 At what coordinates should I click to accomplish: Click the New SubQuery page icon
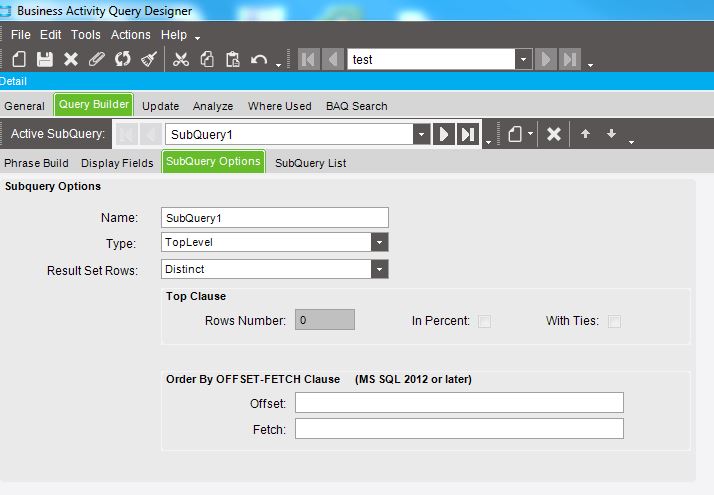(x=515, y=134)
